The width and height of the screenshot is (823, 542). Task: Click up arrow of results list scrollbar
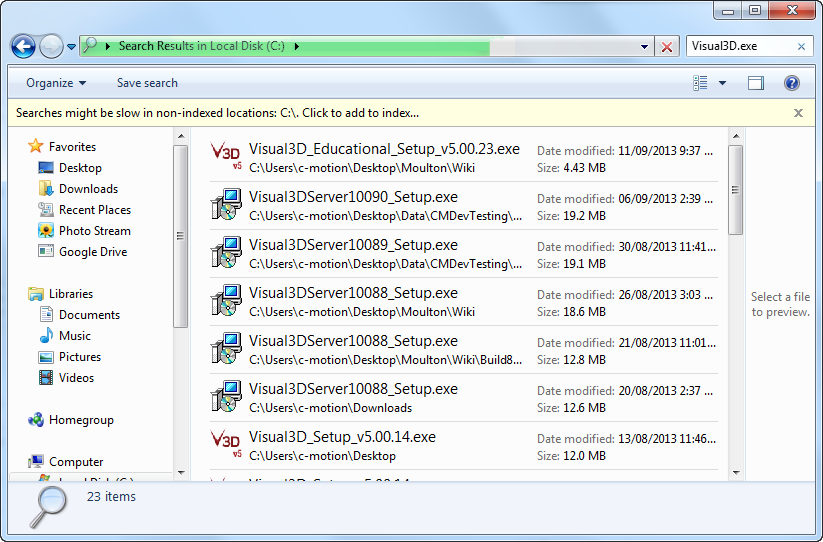(736, 136)
